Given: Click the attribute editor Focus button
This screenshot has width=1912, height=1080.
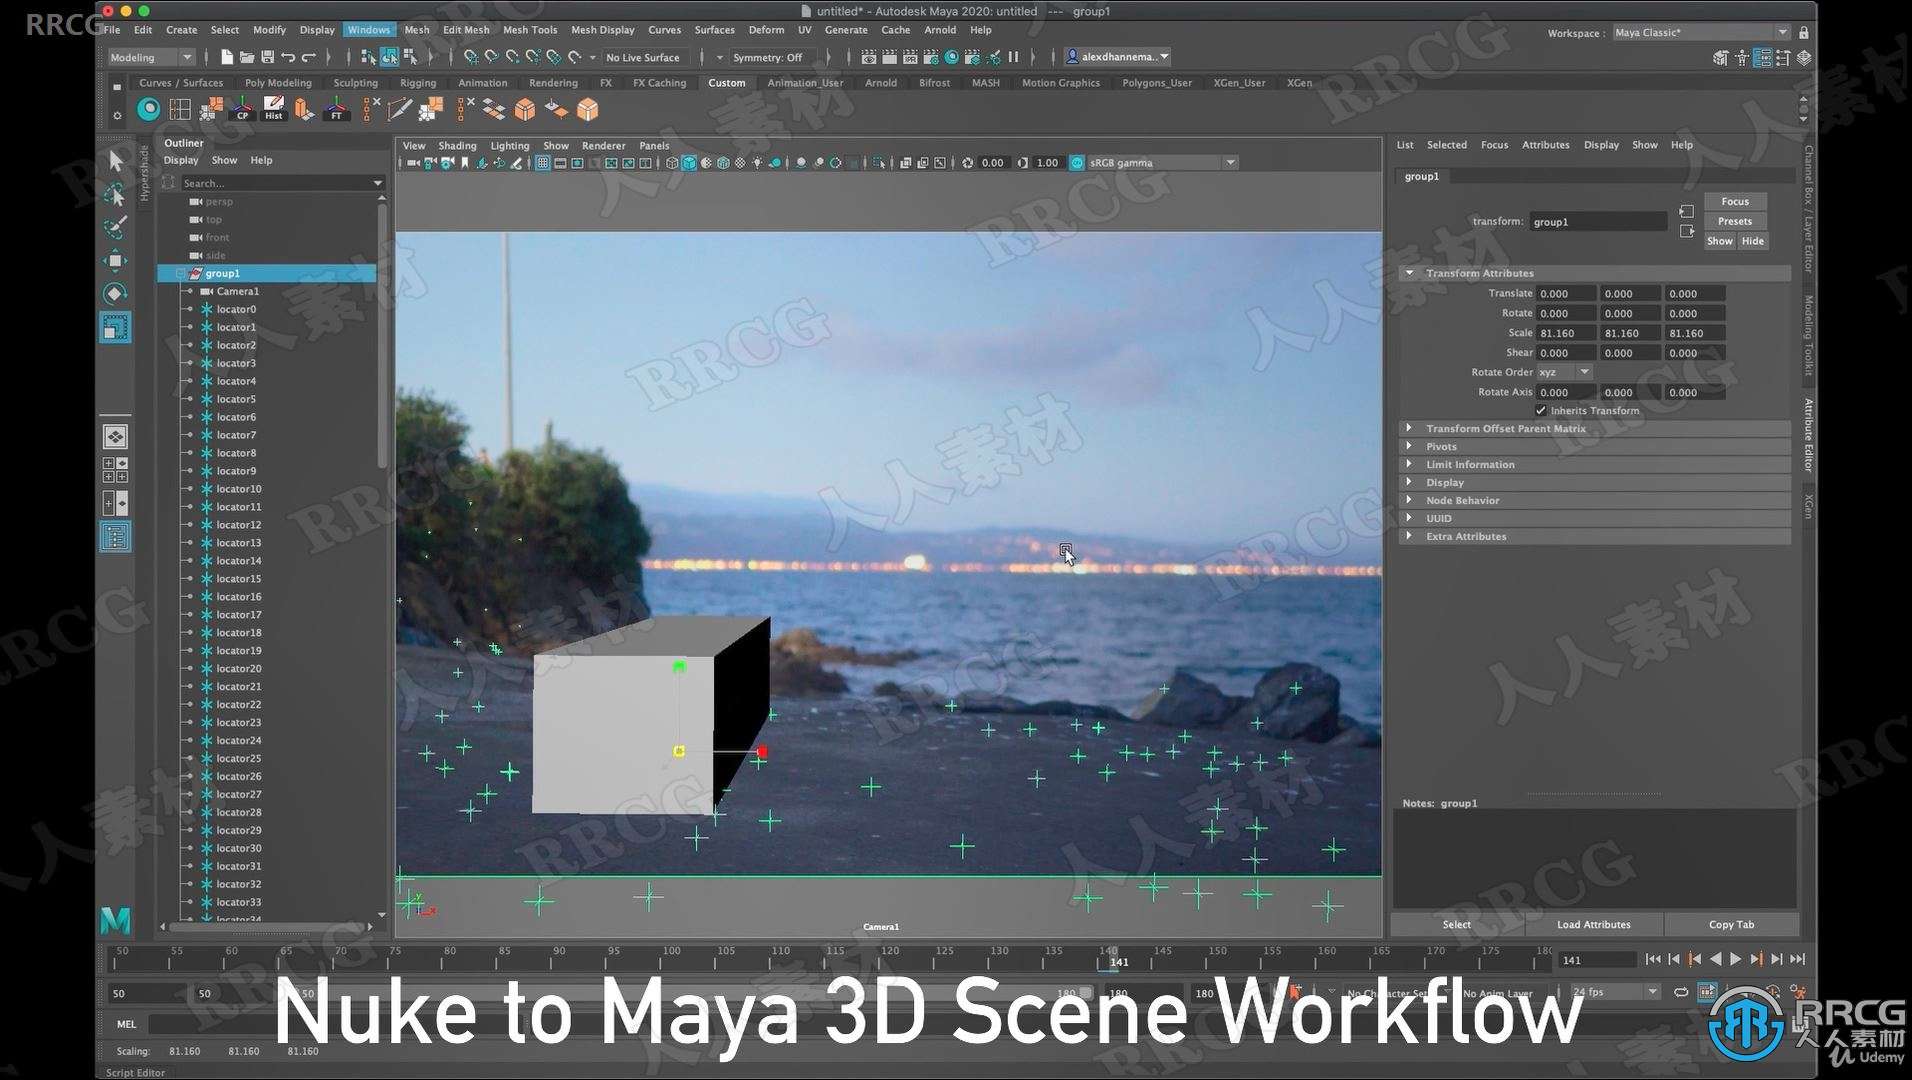Looking at the screenshot, I should 1735,201.
